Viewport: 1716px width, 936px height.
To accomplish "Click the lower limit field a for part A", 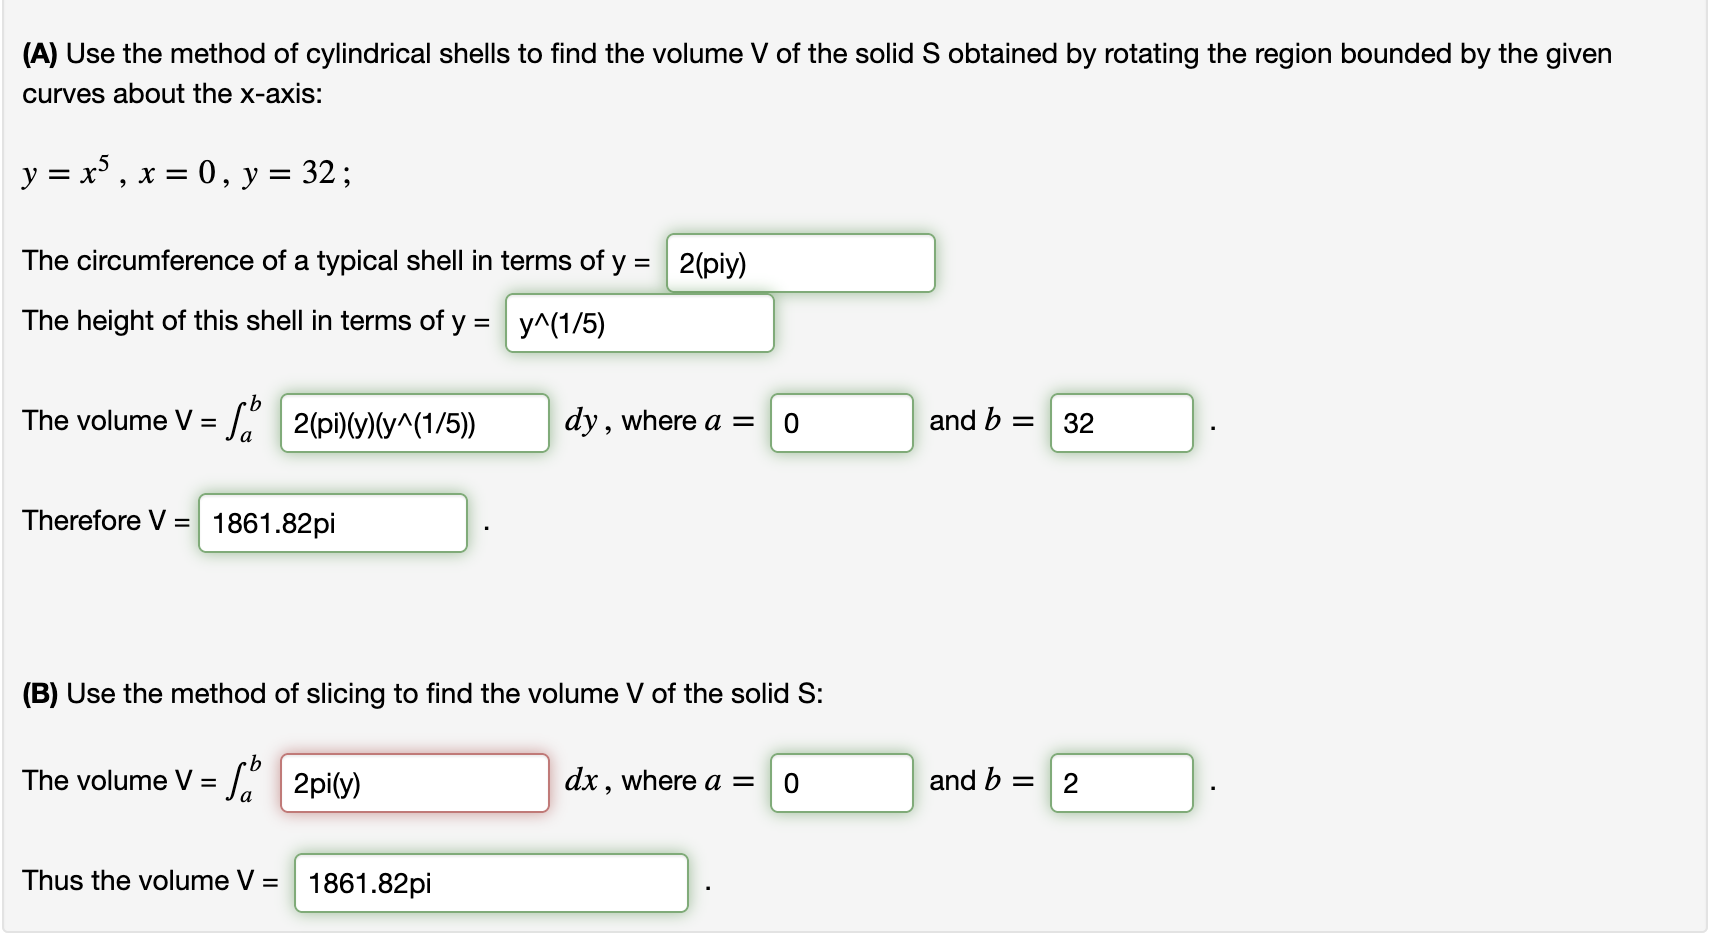I will click(x=841, y=424).
